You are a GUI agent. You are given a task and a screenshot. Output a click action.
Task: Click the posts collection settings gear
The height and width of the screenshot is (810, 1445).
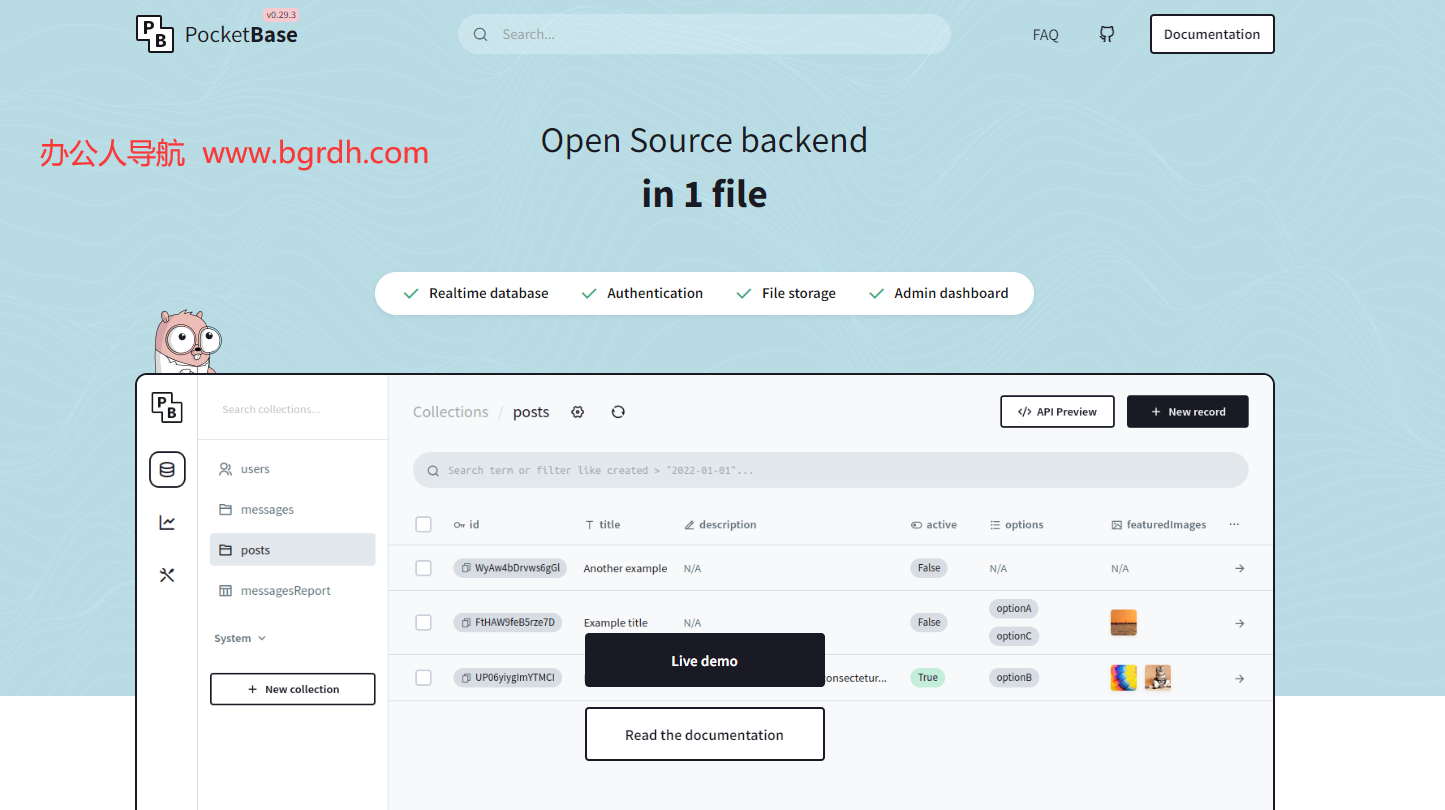pos(577,412)
